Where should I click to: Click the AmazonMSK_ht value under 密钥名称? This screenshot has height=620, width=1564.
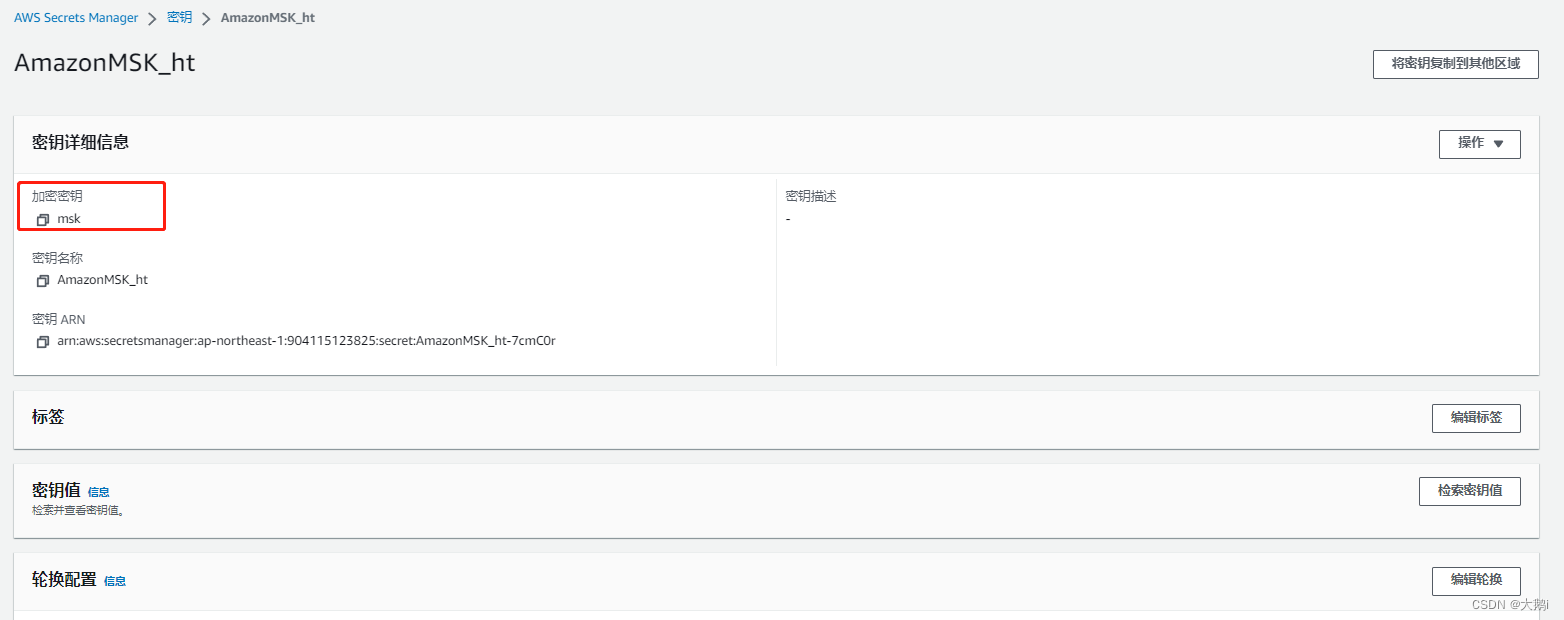point(102,280)
